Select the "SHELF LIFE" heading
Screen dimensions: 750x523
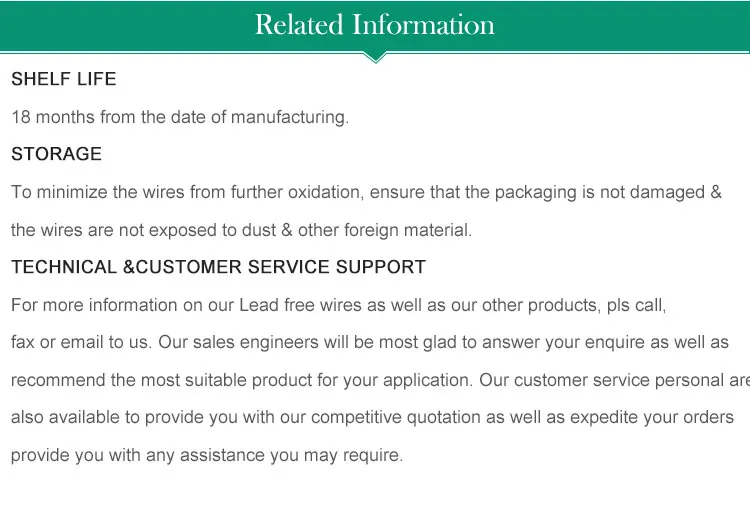64,79
